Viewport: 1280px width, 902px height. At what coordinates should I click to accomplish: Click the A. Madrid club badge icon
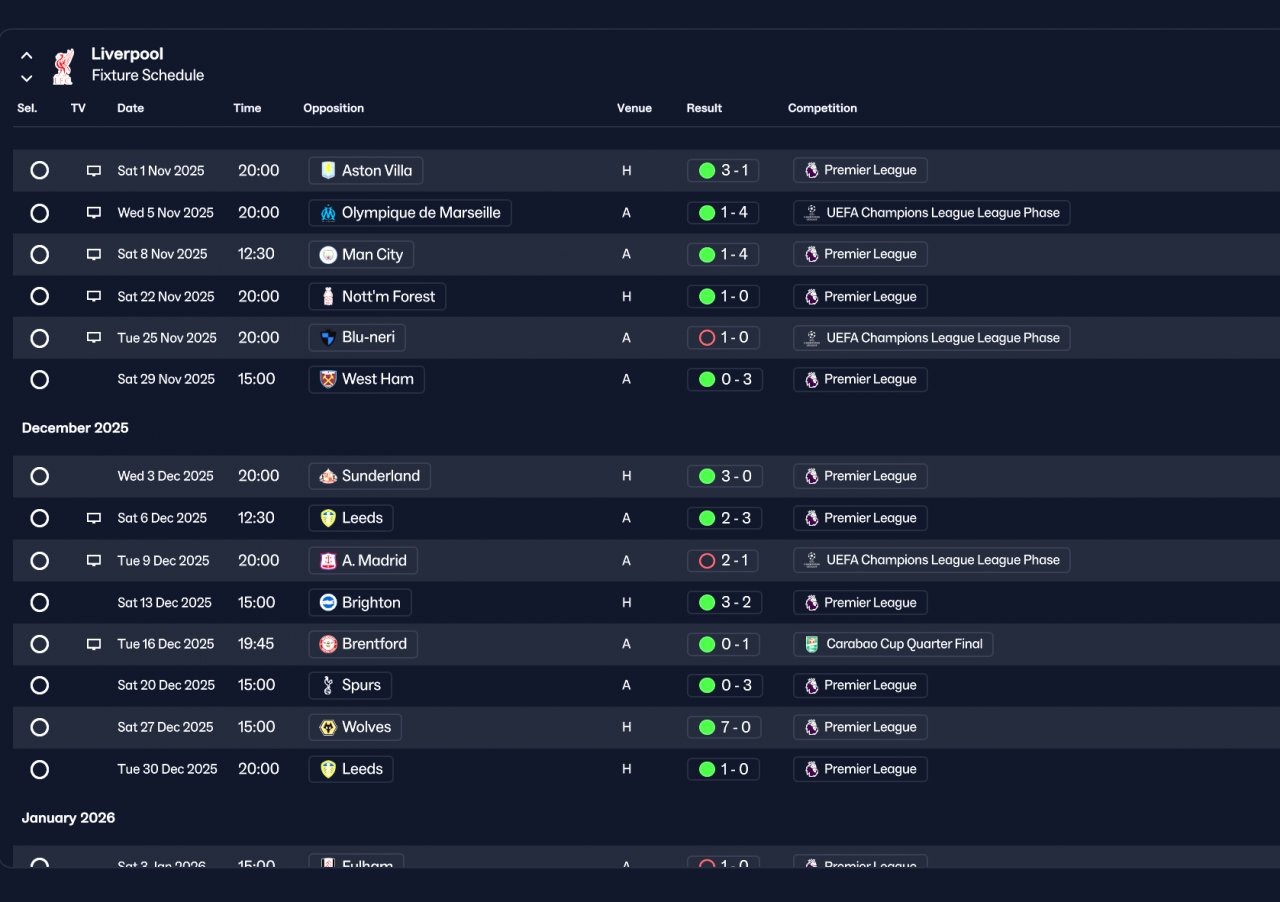click(328, 561)
